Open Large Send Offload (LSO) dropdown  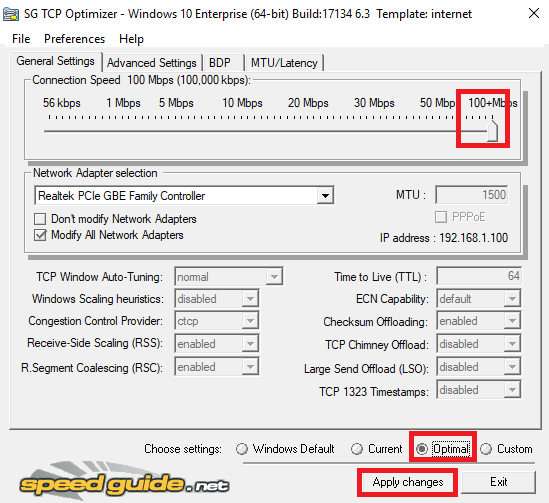[479, 367]
